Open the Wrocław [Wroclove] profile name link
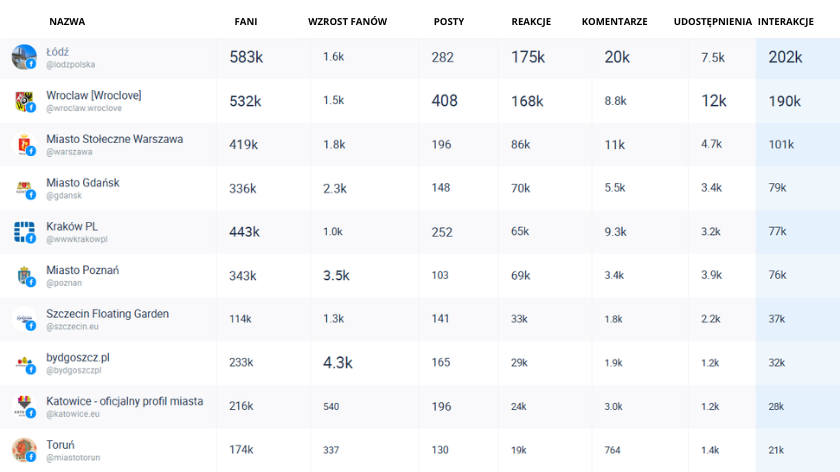Screen dimensions: 840x472 (x=94, y=95)
